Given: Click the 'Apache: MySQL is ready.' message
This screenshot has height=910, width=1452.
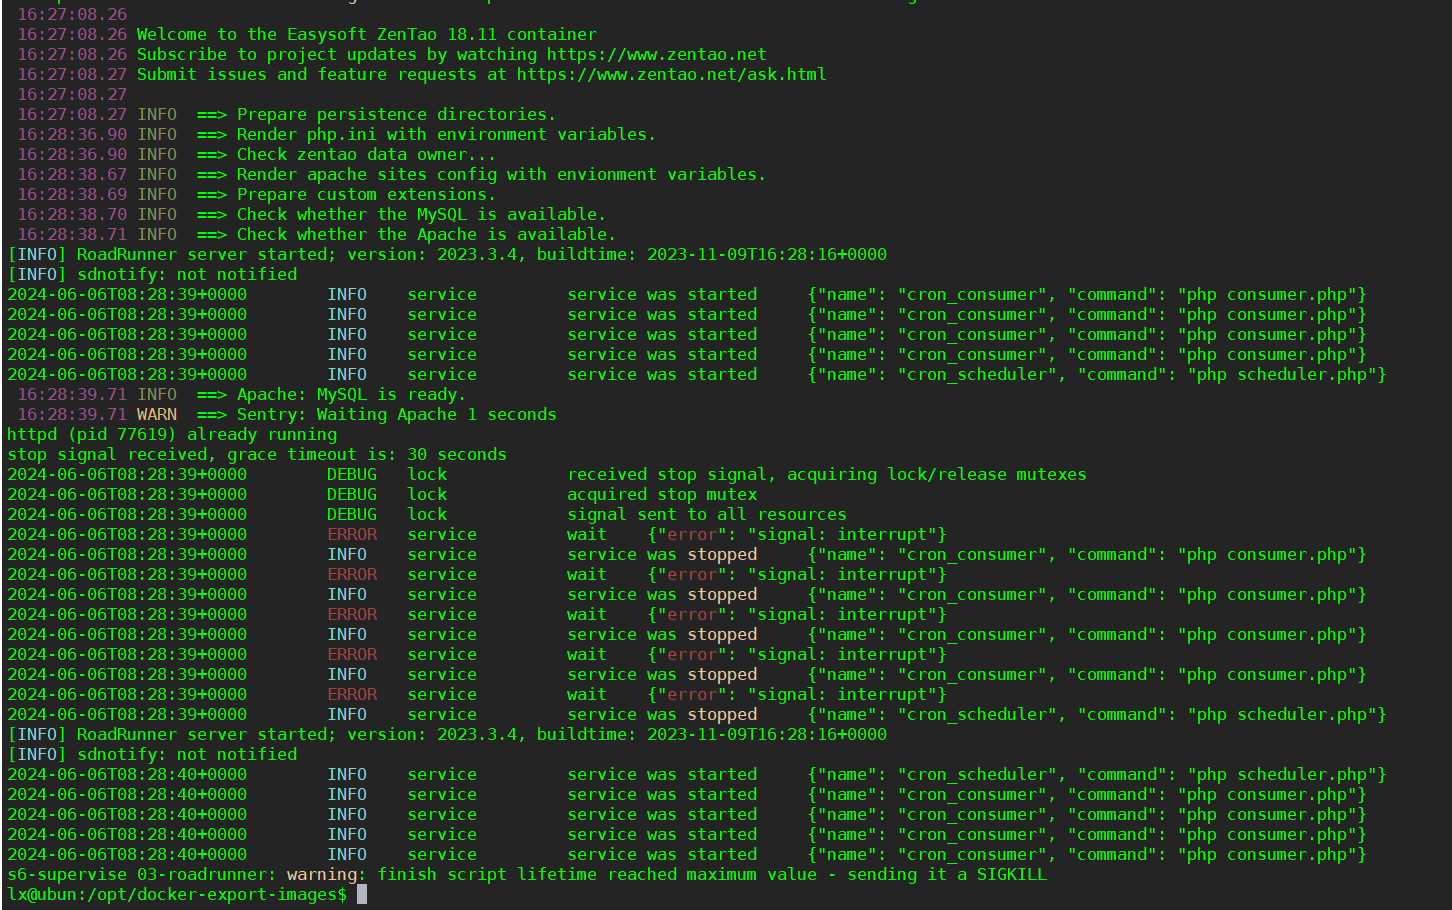Looking at the screenshot, I should click(350, 395).
